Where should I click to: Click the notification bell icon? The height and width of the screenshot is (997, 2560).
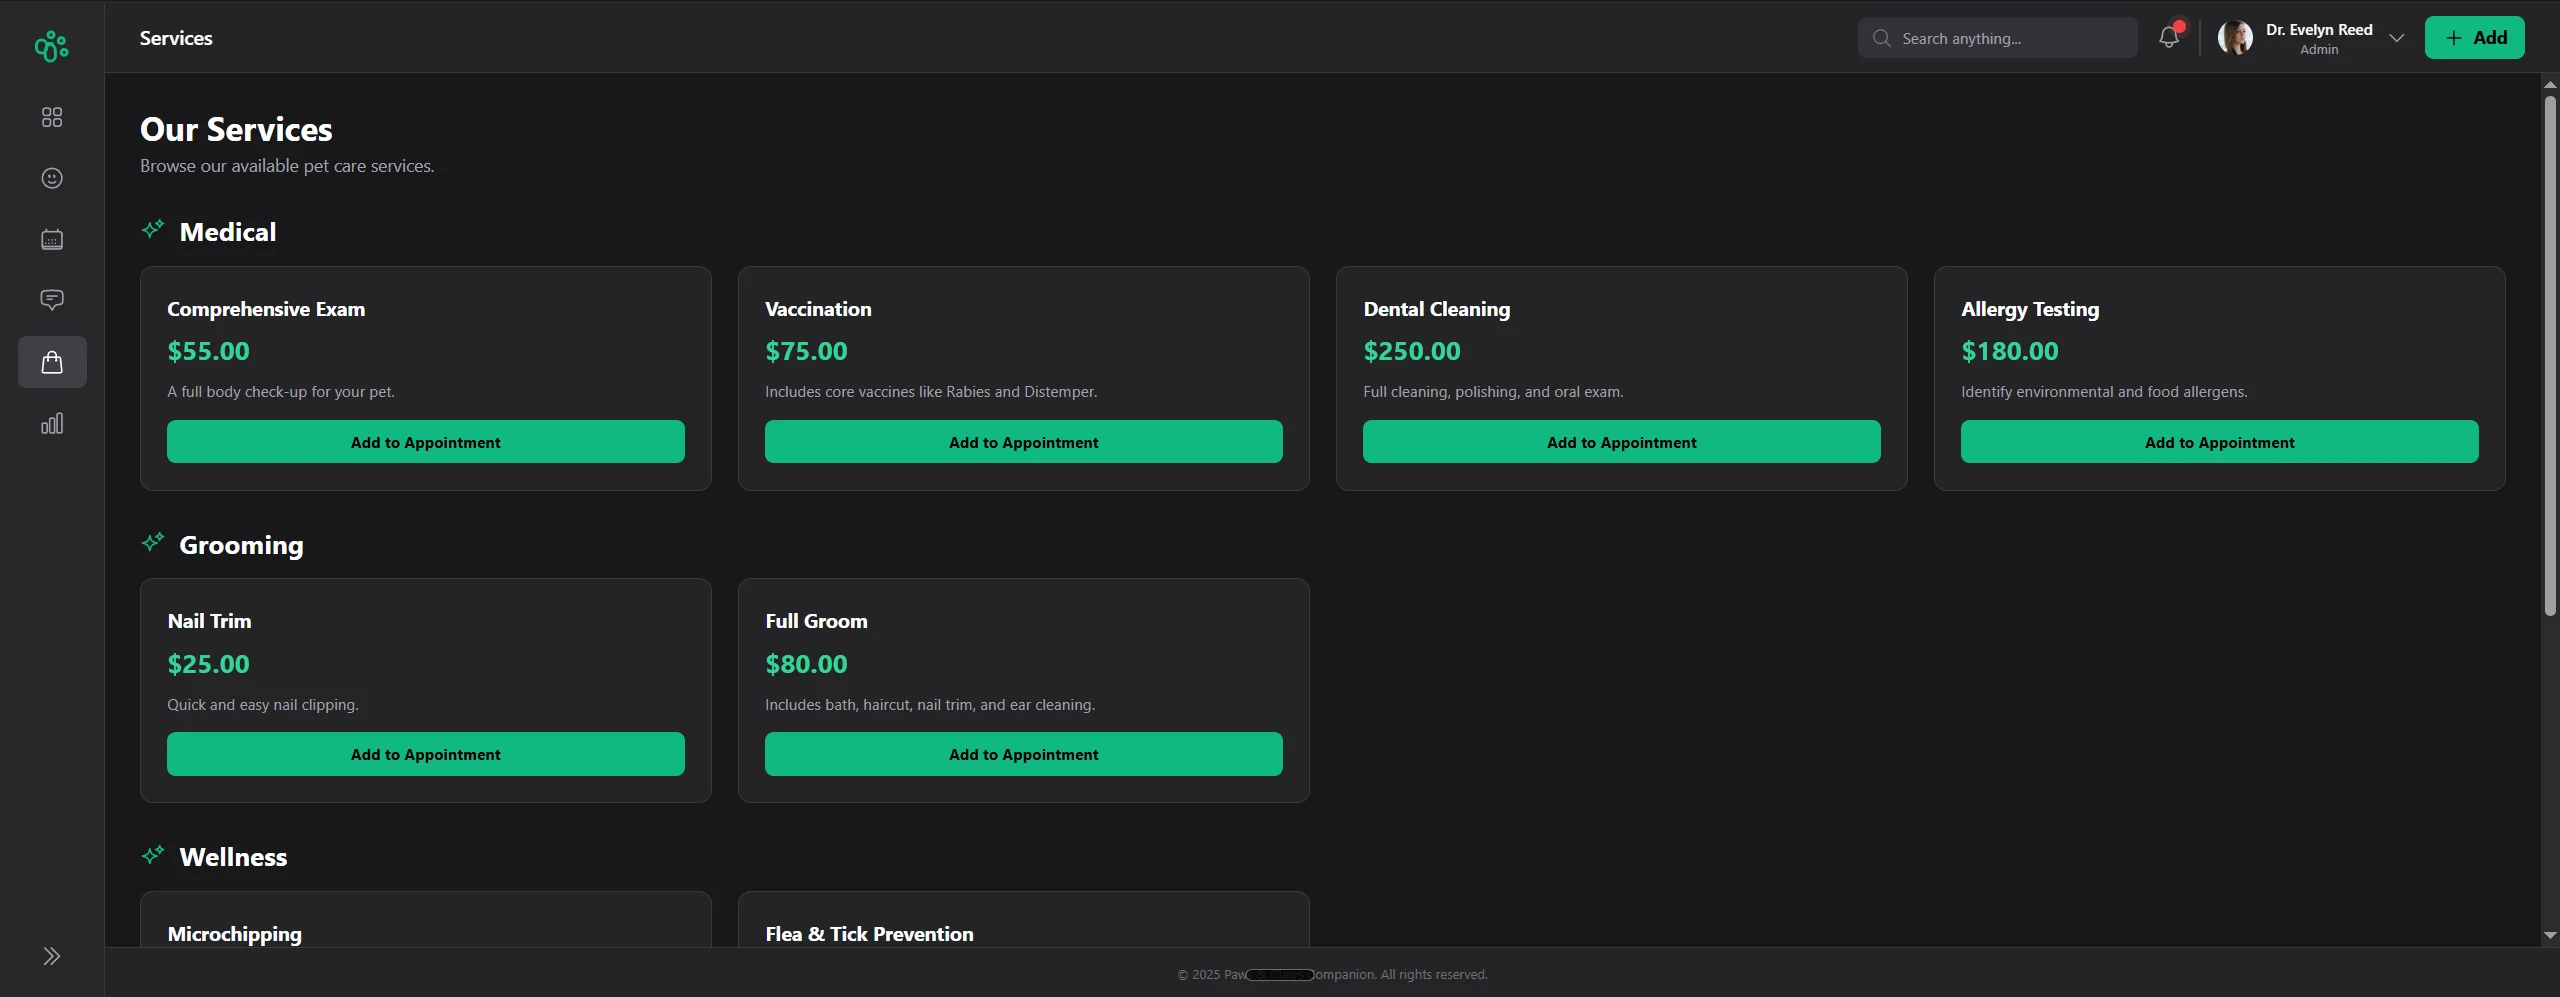(2168, 38)
